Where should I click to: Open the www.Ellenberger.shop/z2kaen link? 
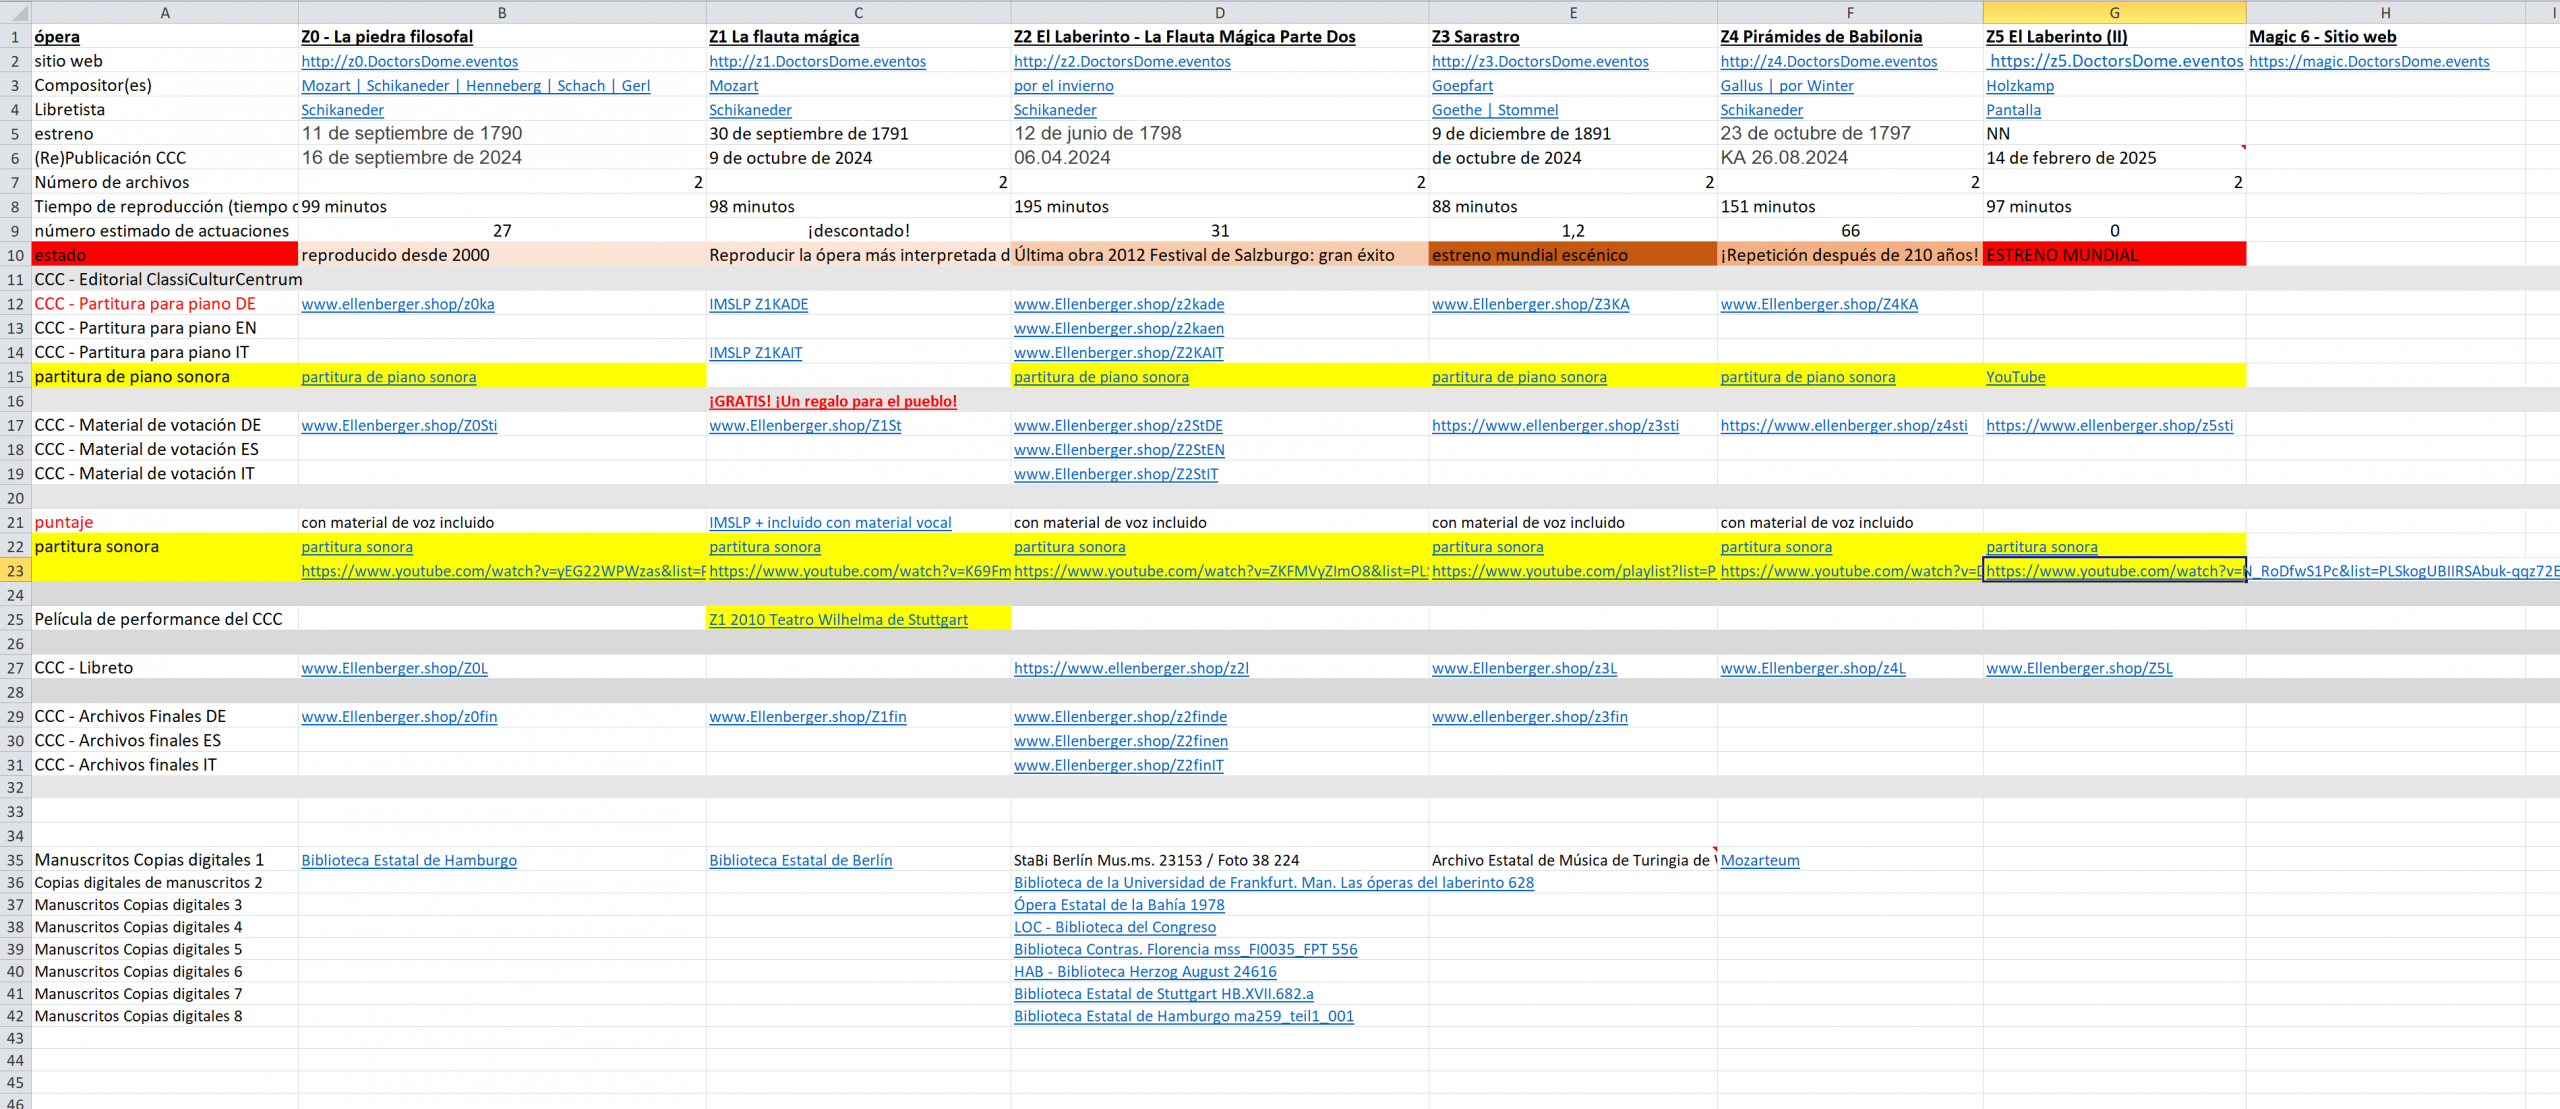point(1119,329)
